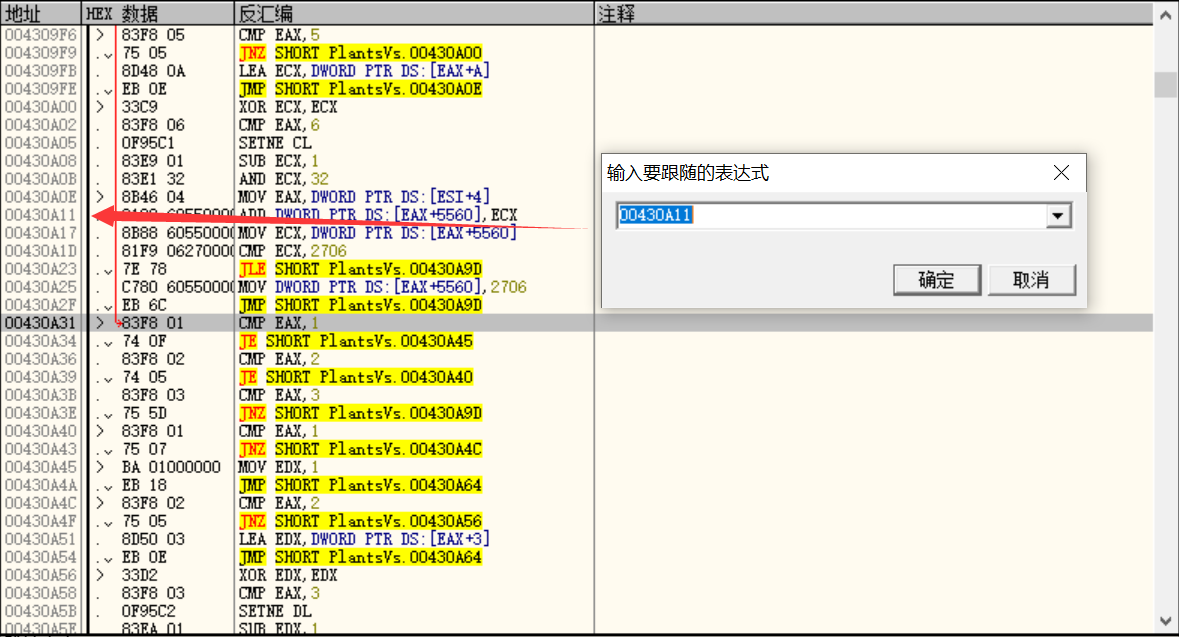Select address 004309FE
This screenshot has height=637, width=1179.
(41, 89)
